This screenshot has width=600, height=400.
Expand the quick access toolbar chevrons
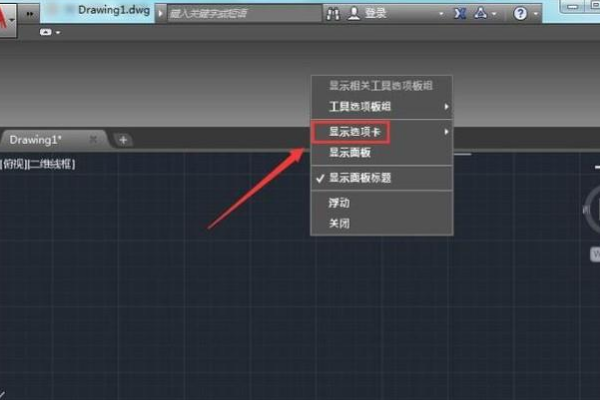pyautogui.click(x=29, y=14)
